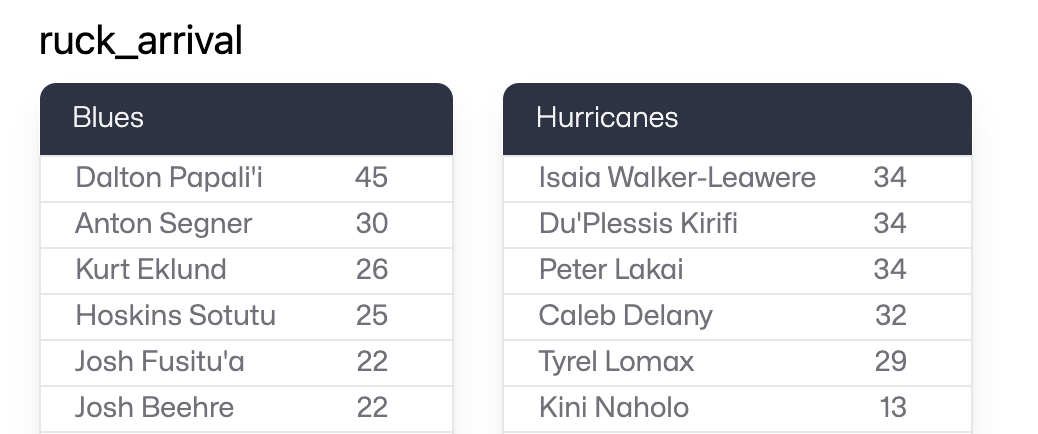This screenshot has height=434, width=1038.
Task: Click Kini Naholo's value of 13
Action: tap(892, 408)
